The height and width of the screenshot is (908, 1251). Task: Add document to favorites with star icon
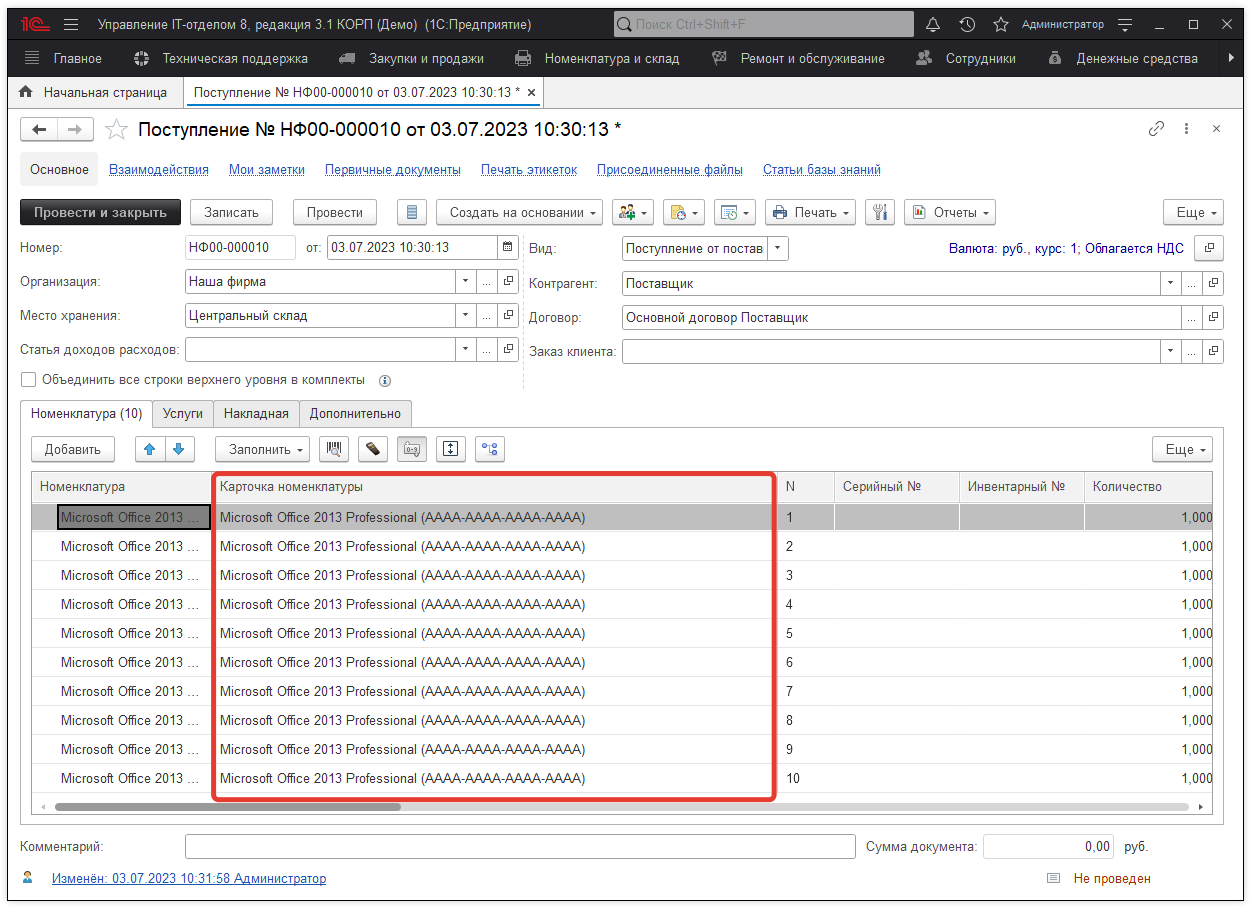(x=117, y=129)
